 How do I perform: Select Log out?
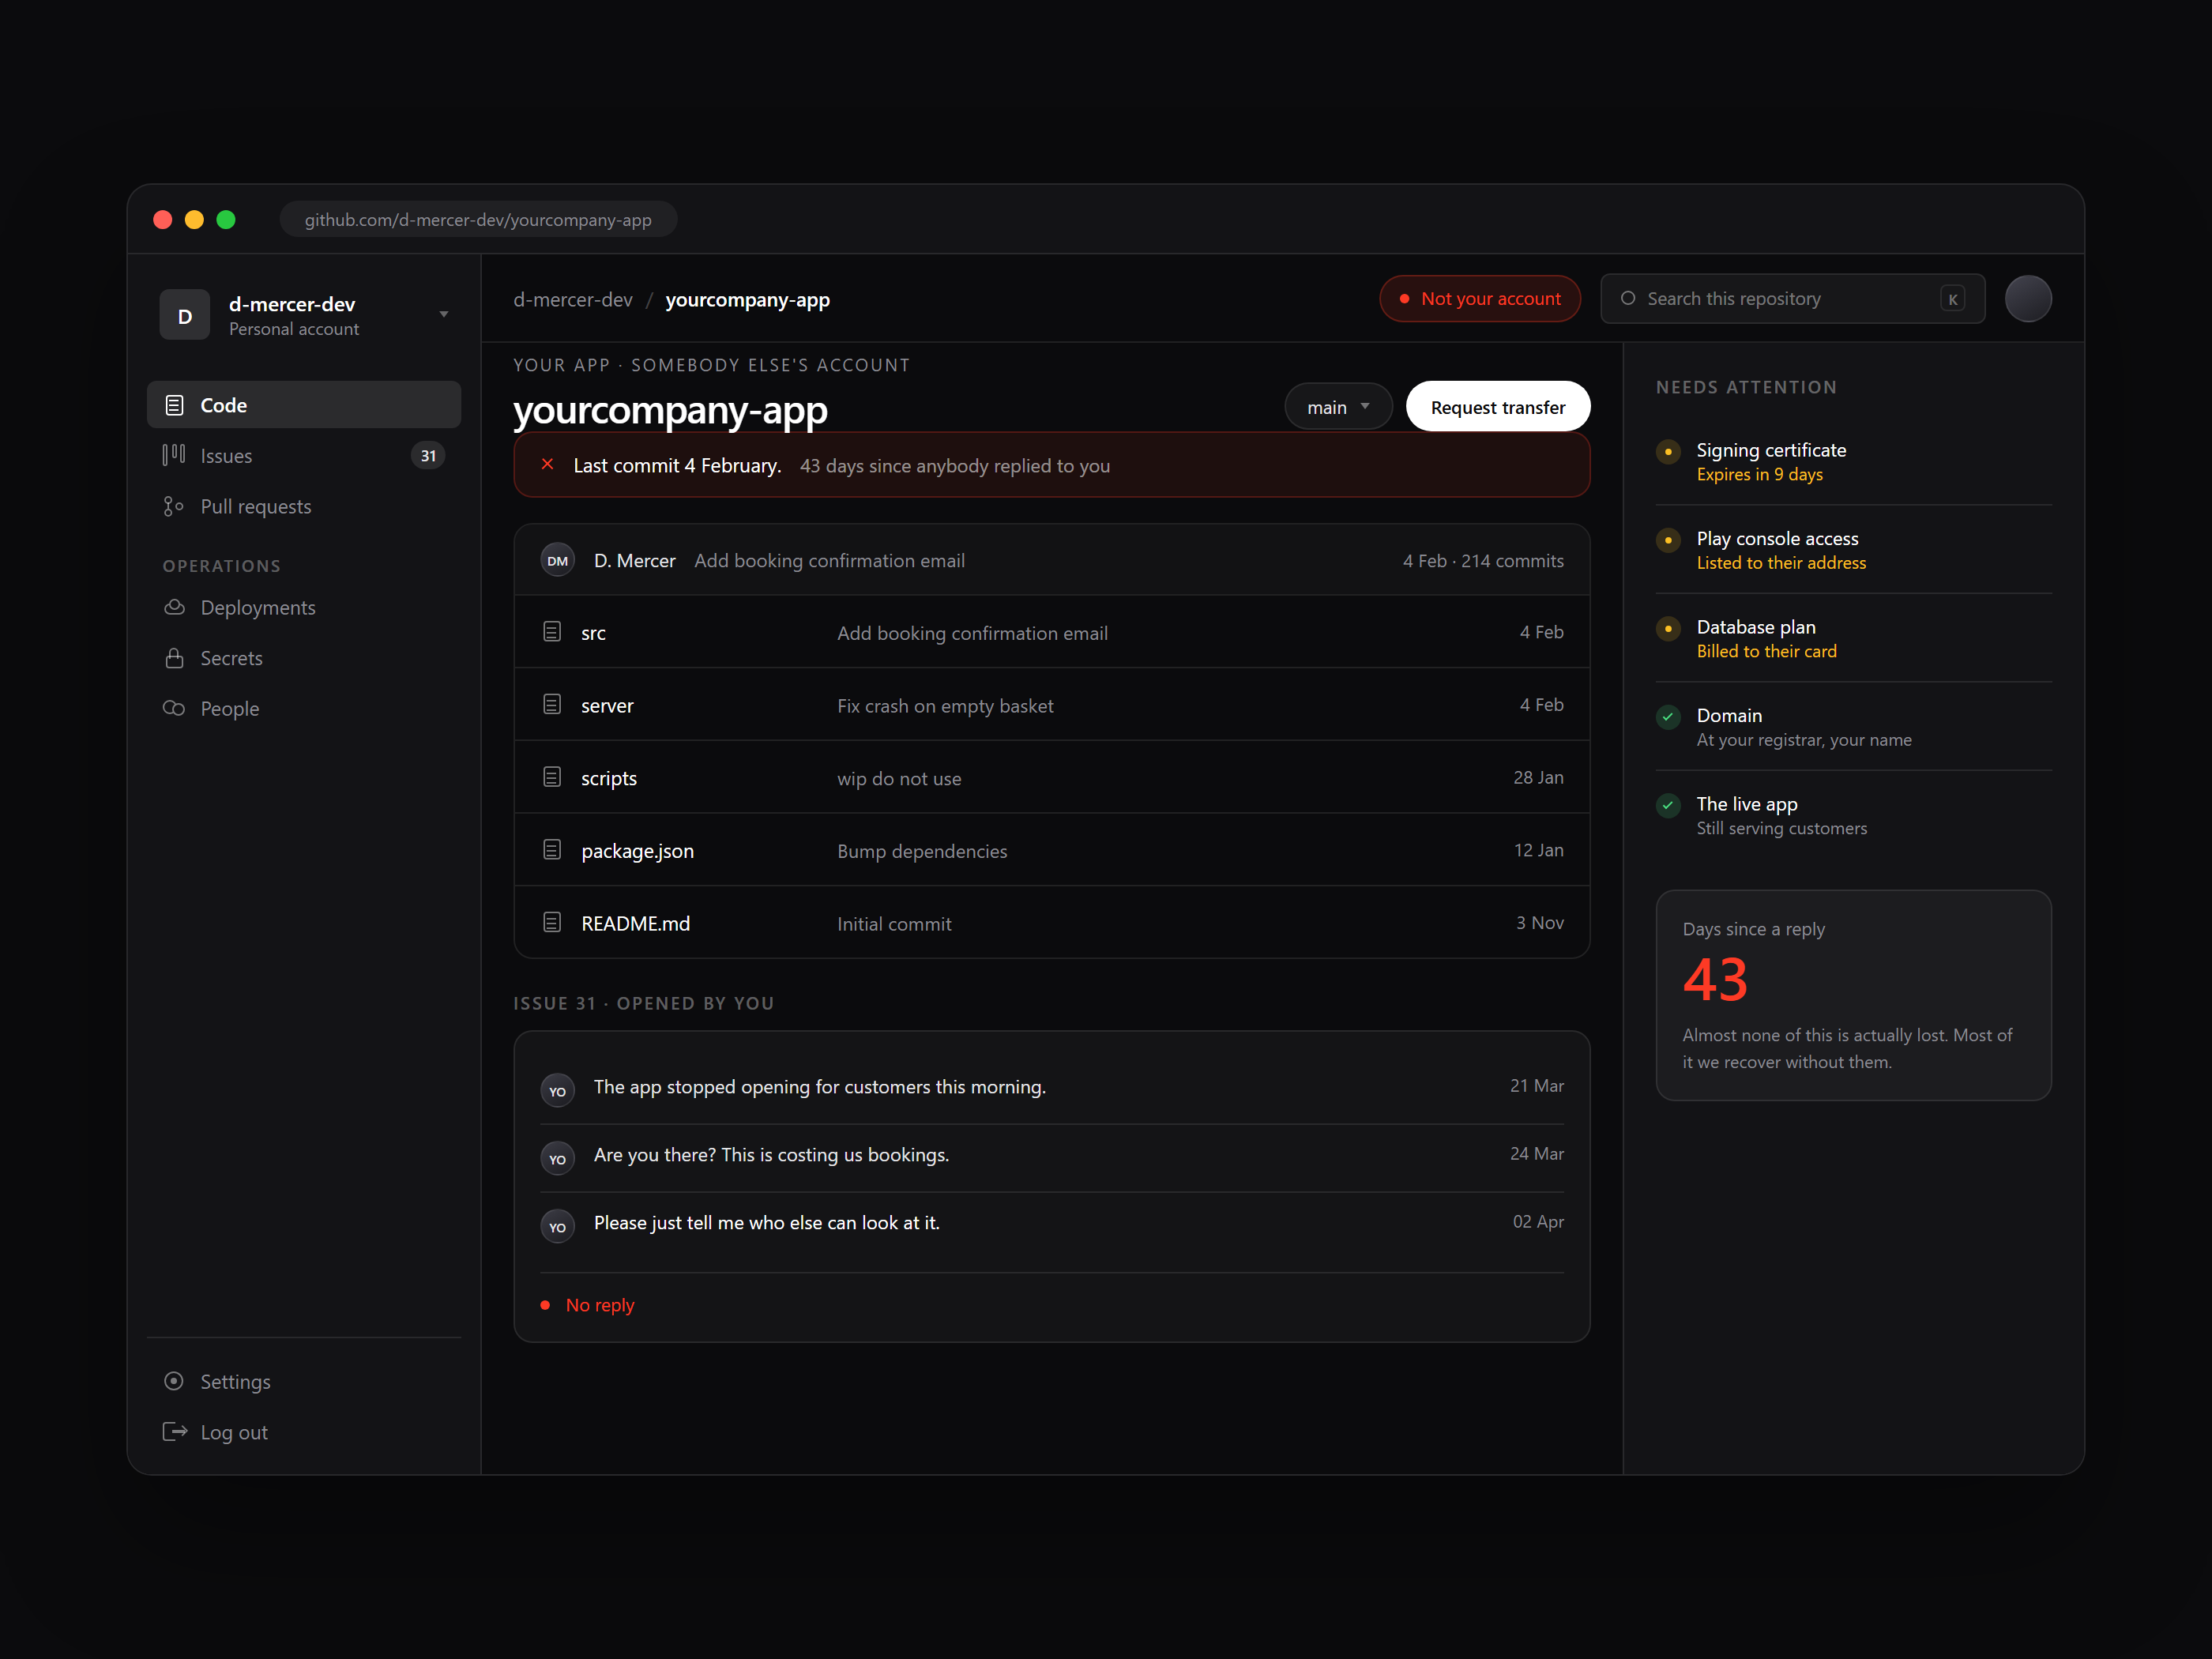coord(304,1432)
